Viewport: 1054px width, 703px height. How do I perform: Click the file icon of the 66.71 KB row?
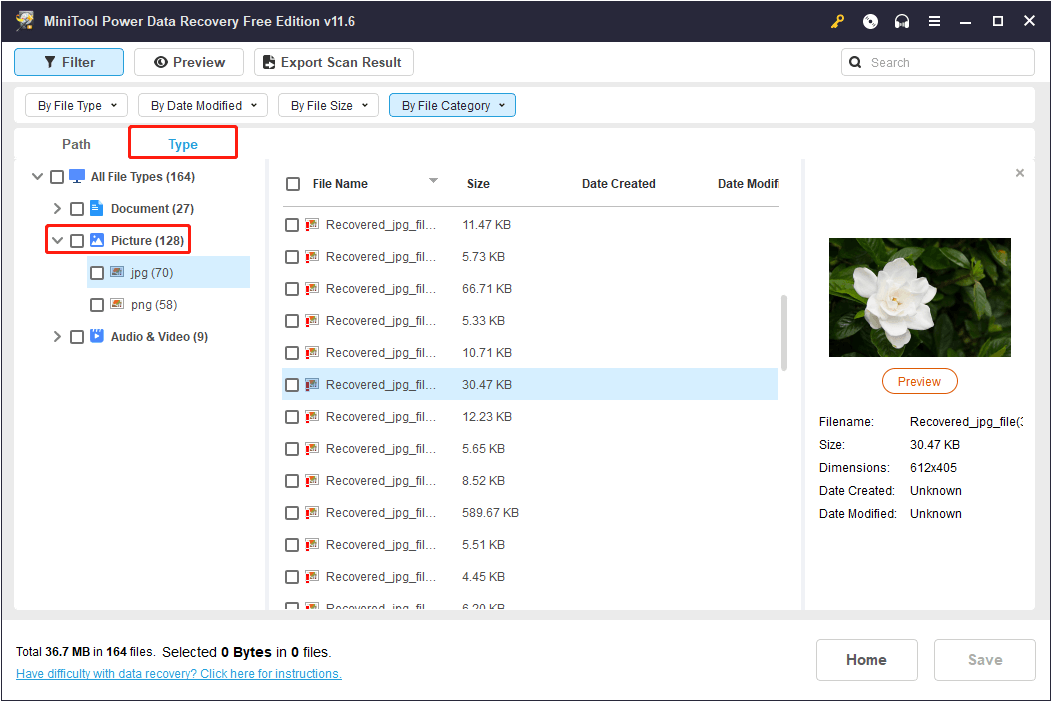coord(312,289)
